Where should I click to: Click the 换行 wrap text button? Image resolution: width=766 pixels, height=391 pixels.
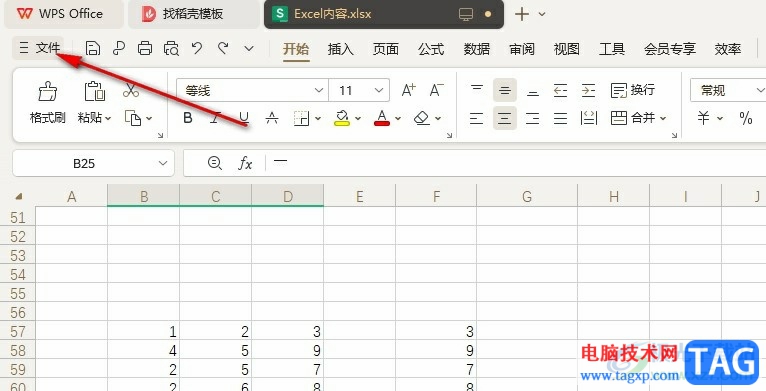pos(633,90)
